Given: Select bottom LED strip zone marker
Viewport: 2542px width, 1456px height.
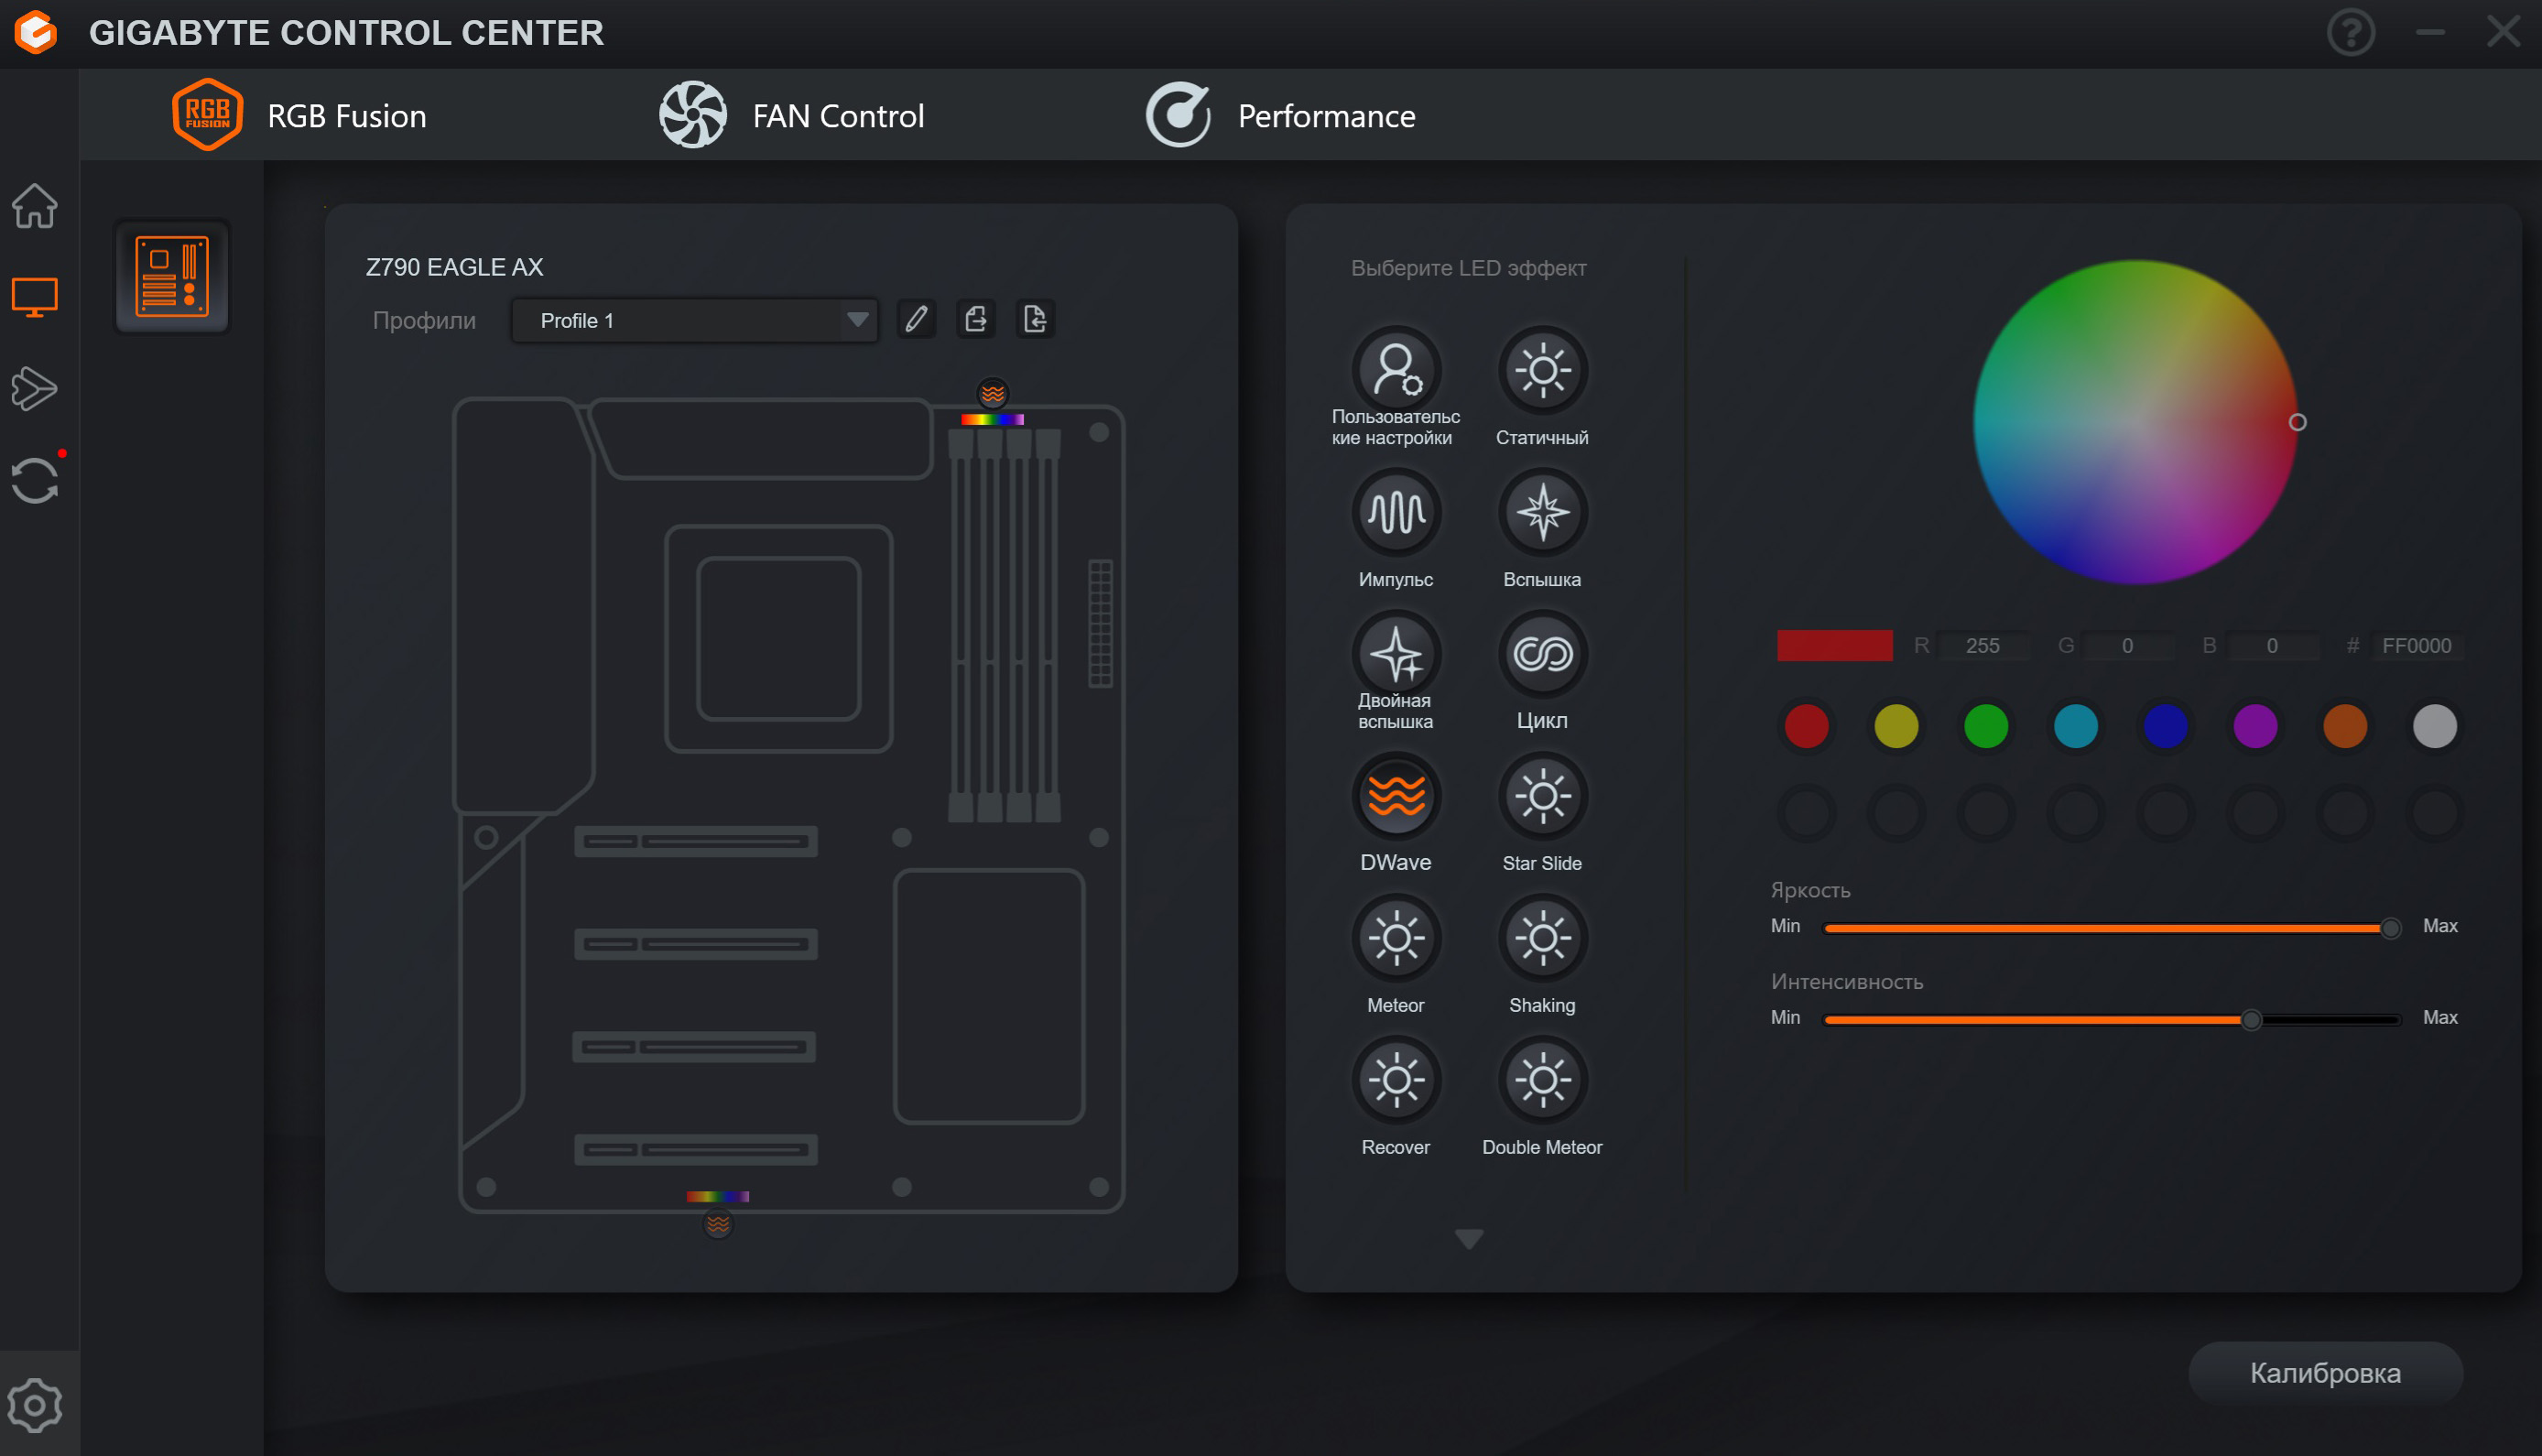Looking at the screenshot, I should [x=717, y=1223].
